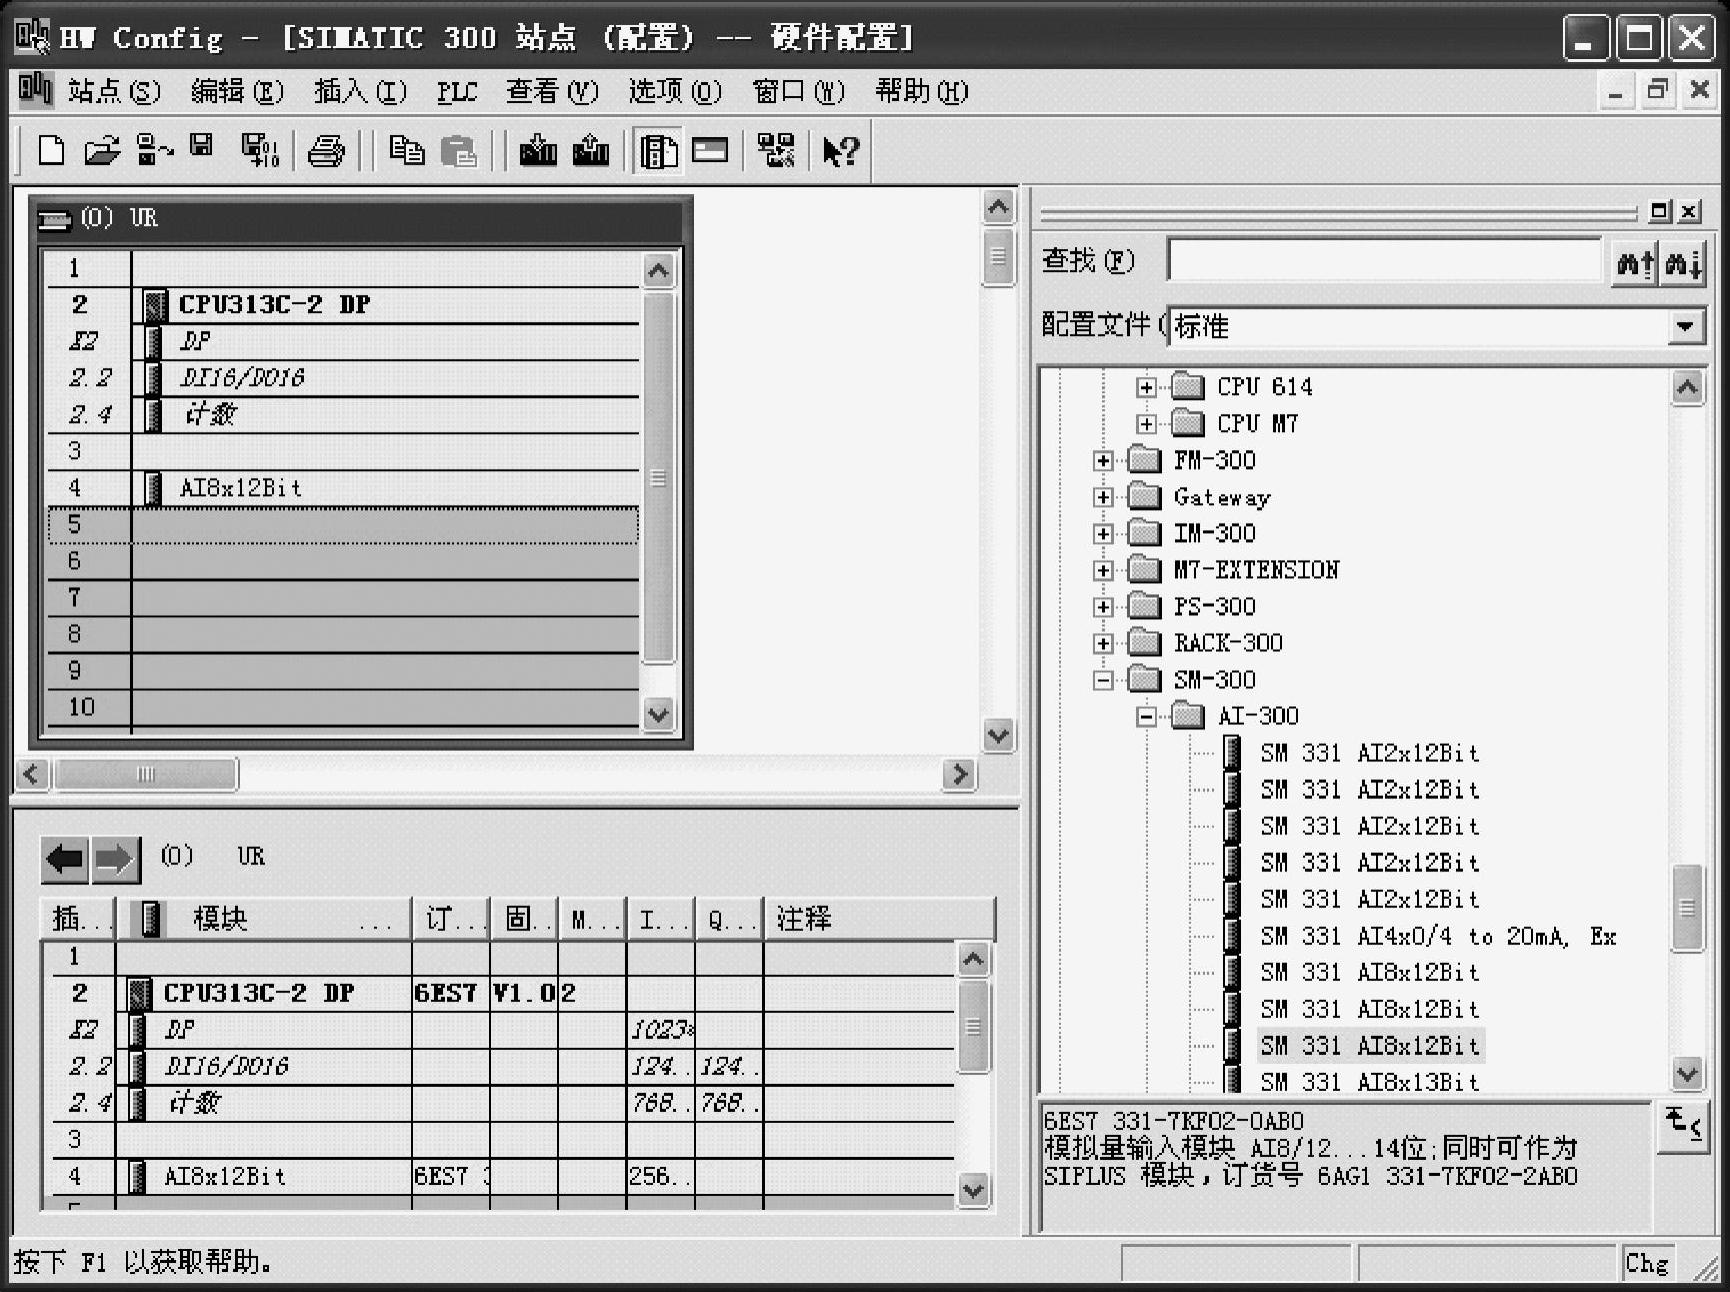Expand the RACK-300 folder
Image resolution: width=1730 pixels, height=1292 pixels.
pos(1103,643)
